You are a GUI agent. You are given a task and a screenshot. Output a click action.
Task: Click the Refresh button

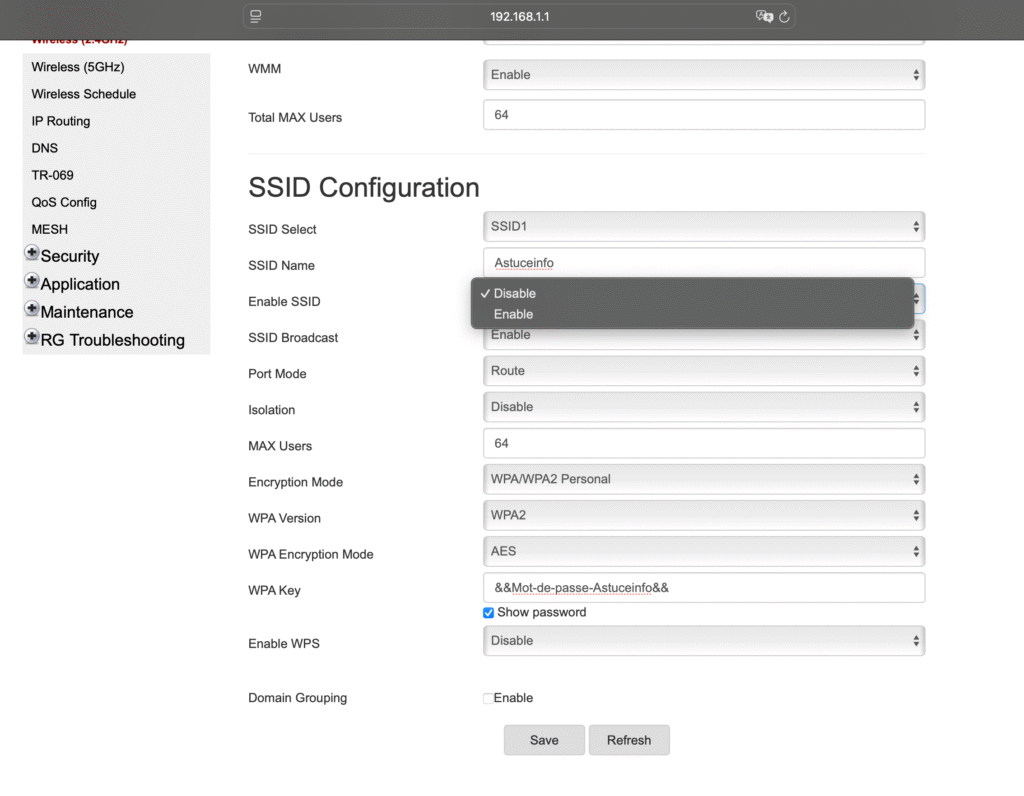629,740
